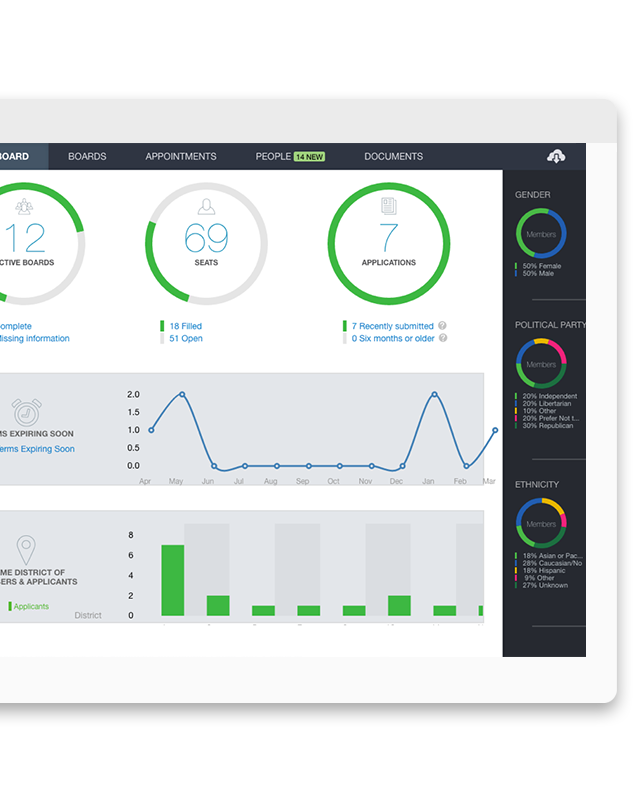Click help icon beside Recently submitted
This screenshot has width=640, height=811.
(x=442, y=326)
